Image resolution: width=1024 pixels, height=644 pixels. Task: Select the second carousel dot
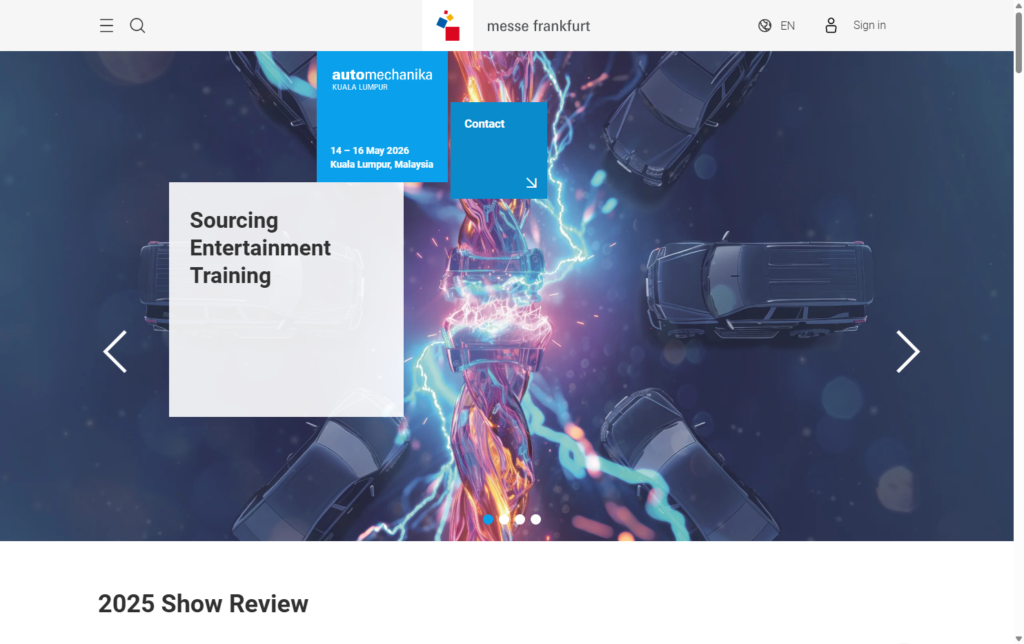[504, 519]
